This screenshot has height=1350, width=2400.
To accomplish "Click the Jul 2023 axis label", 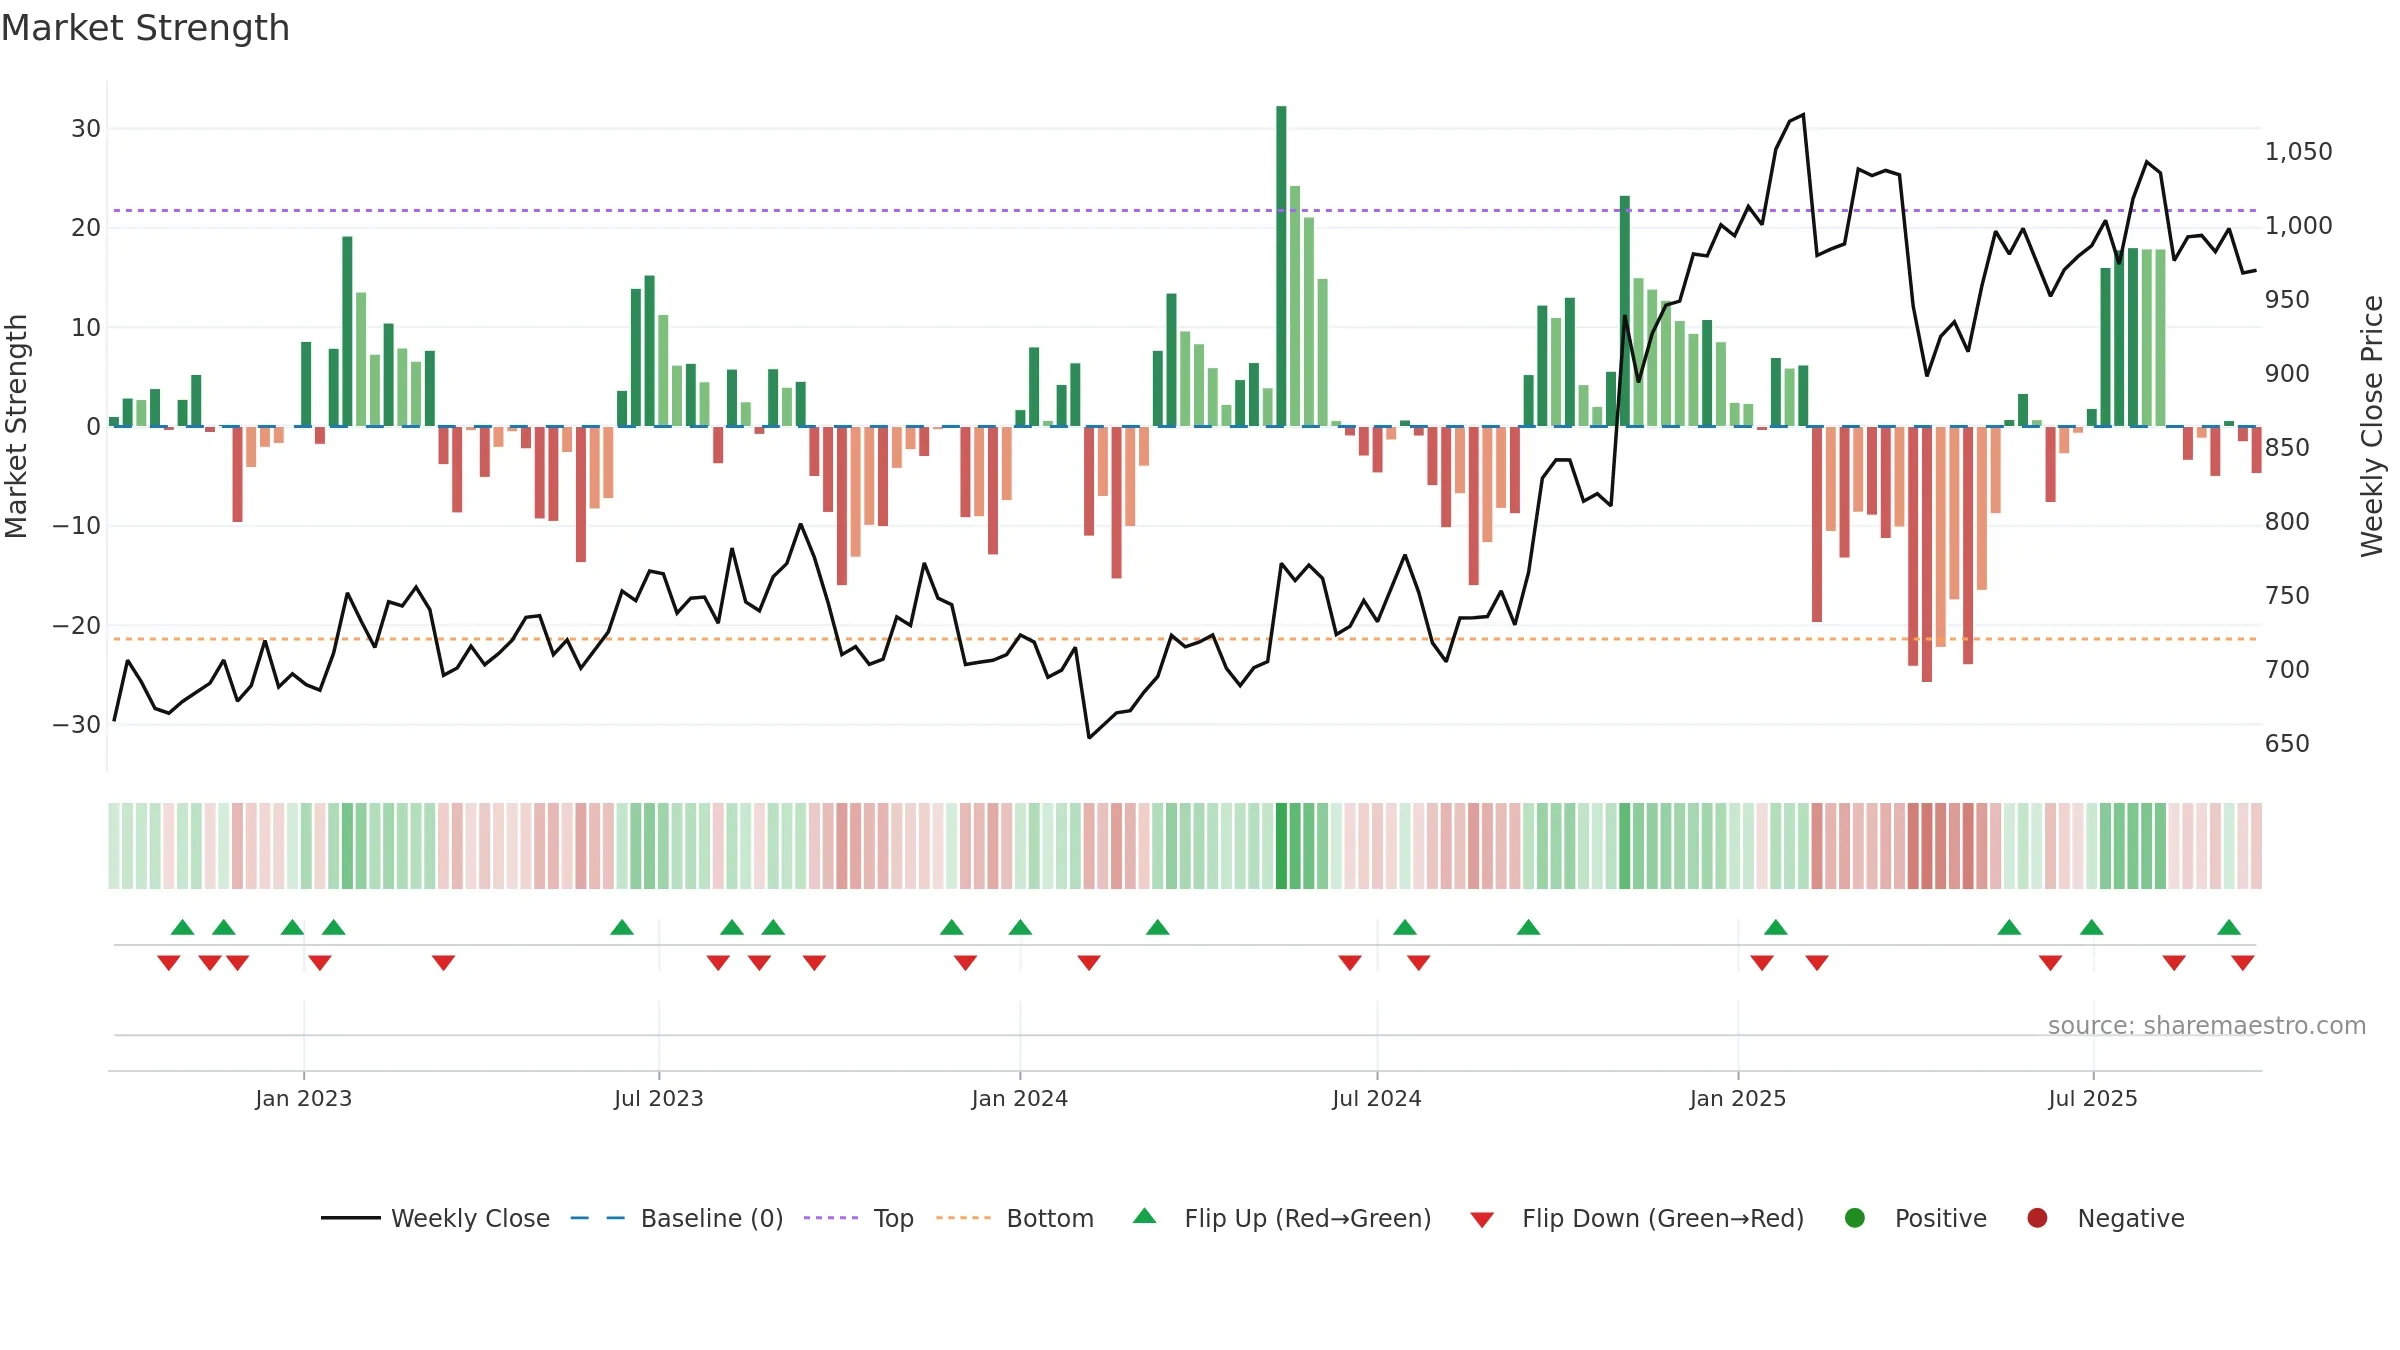I will 658,1098.
